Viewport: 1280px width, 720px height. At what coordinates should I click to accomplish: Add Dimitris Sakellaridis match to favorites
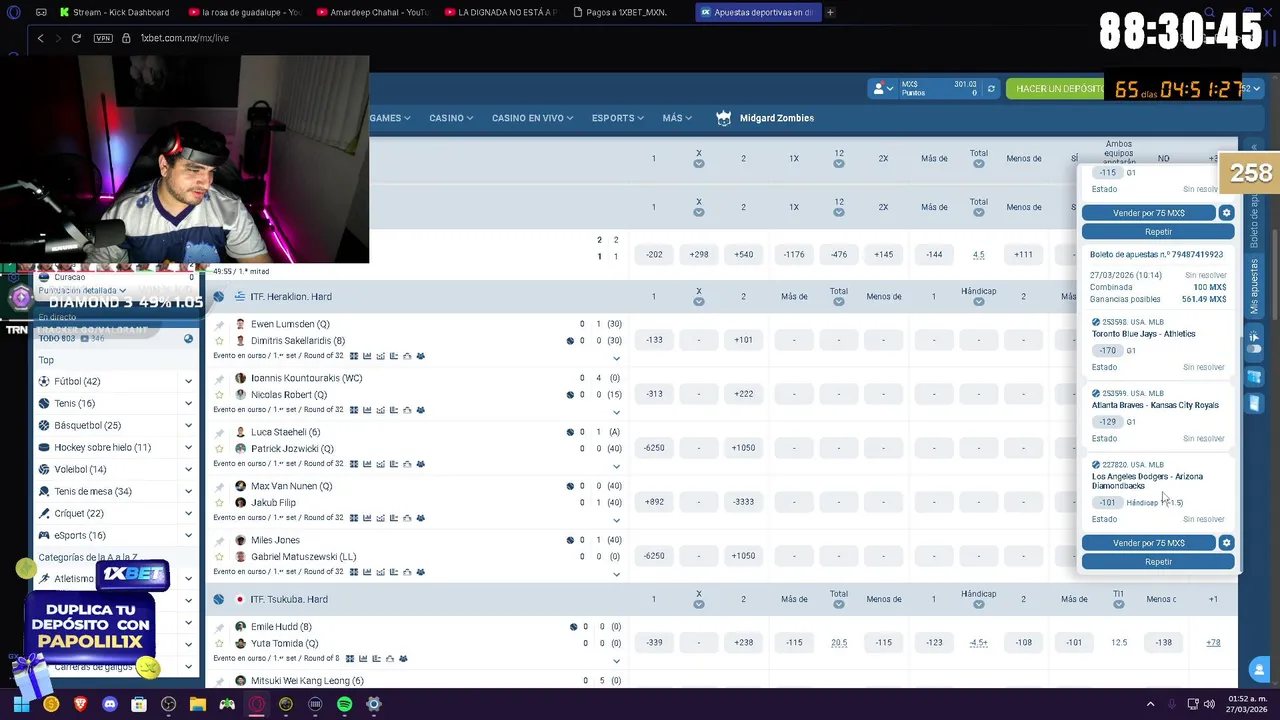pyautogui.click(x=219, y=341)
